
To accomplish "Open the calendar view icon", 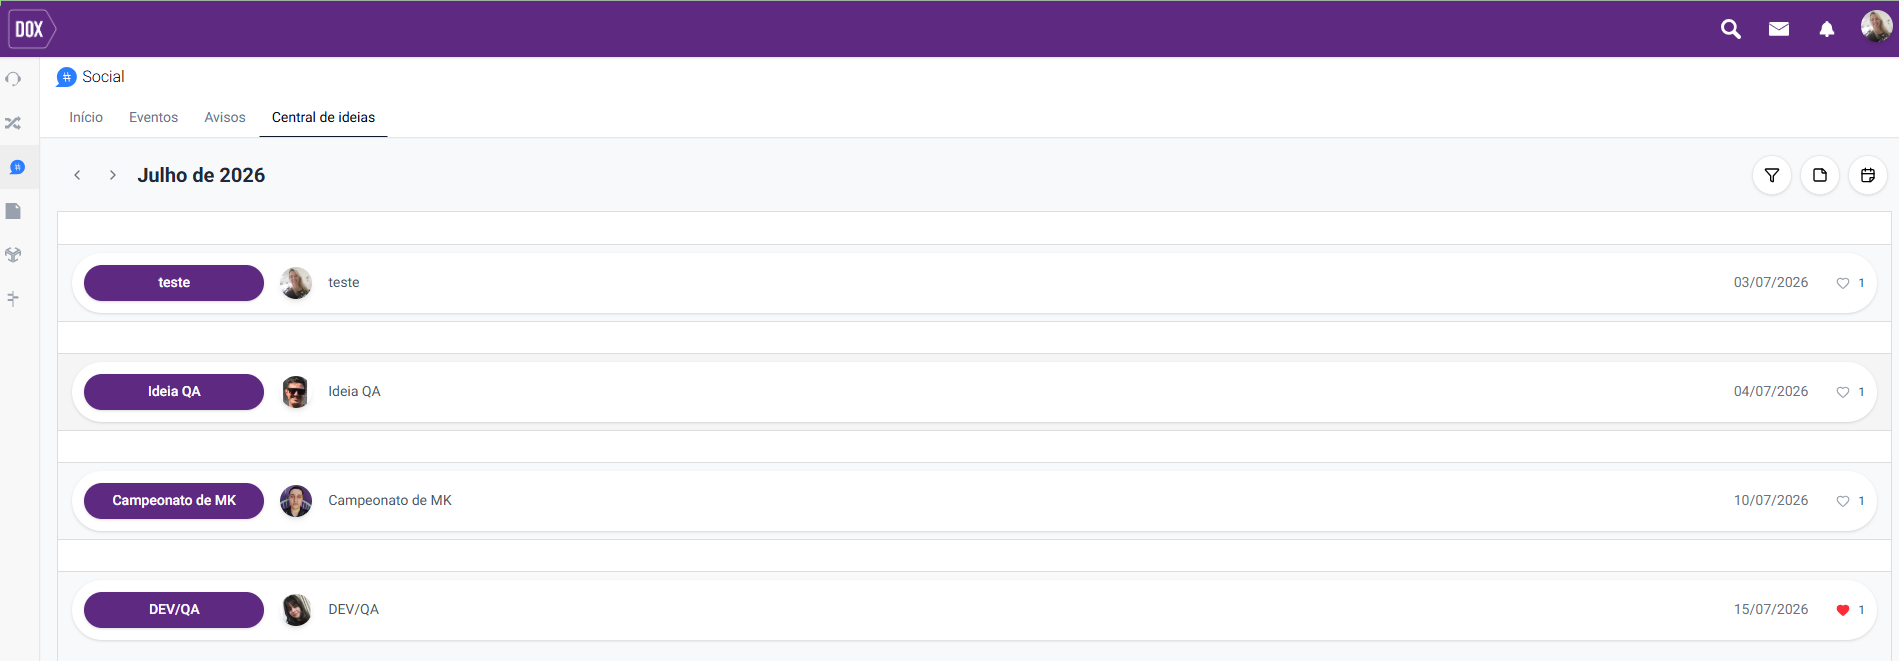I will (1867, 175).
